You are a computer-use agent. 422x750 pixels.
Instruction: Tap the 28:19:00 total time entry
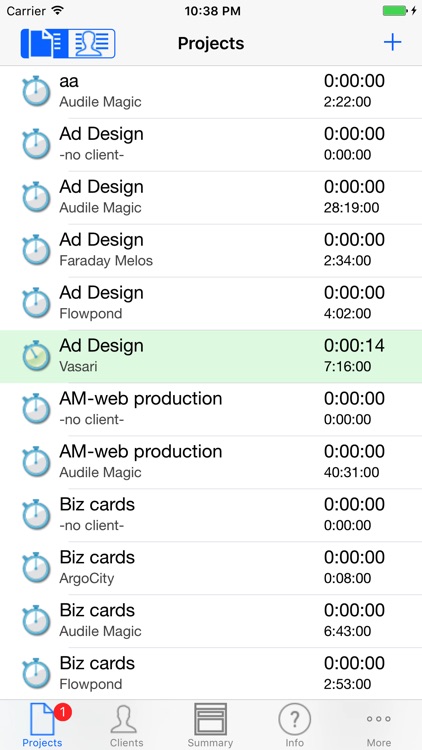(x=351, y=208)
